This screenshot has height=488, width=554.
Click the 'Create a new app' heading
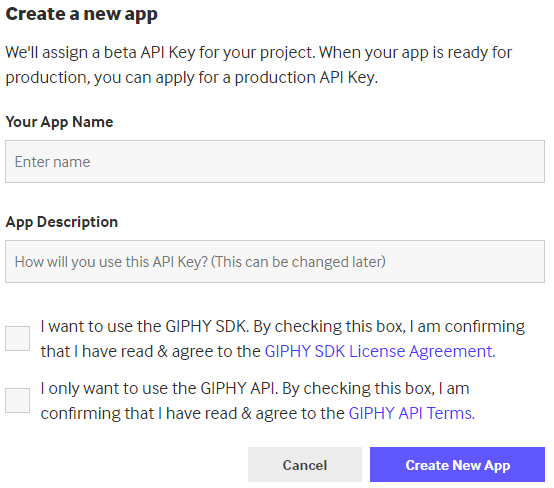coord(82,14)
